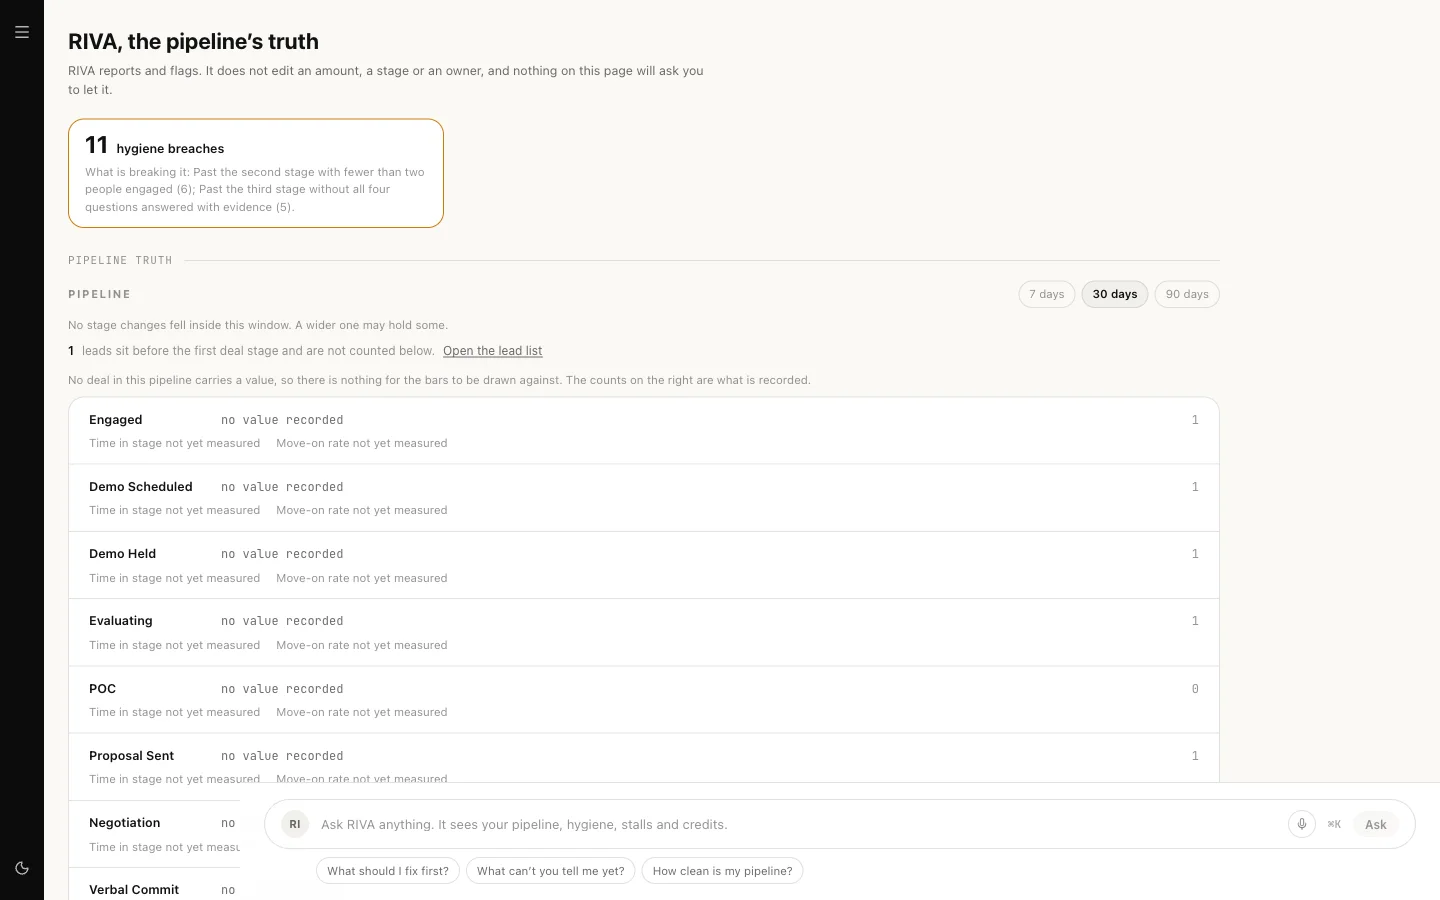Select the 7 days window
The width and height of the screenshot is (1440, 900).
(1047, 294)
